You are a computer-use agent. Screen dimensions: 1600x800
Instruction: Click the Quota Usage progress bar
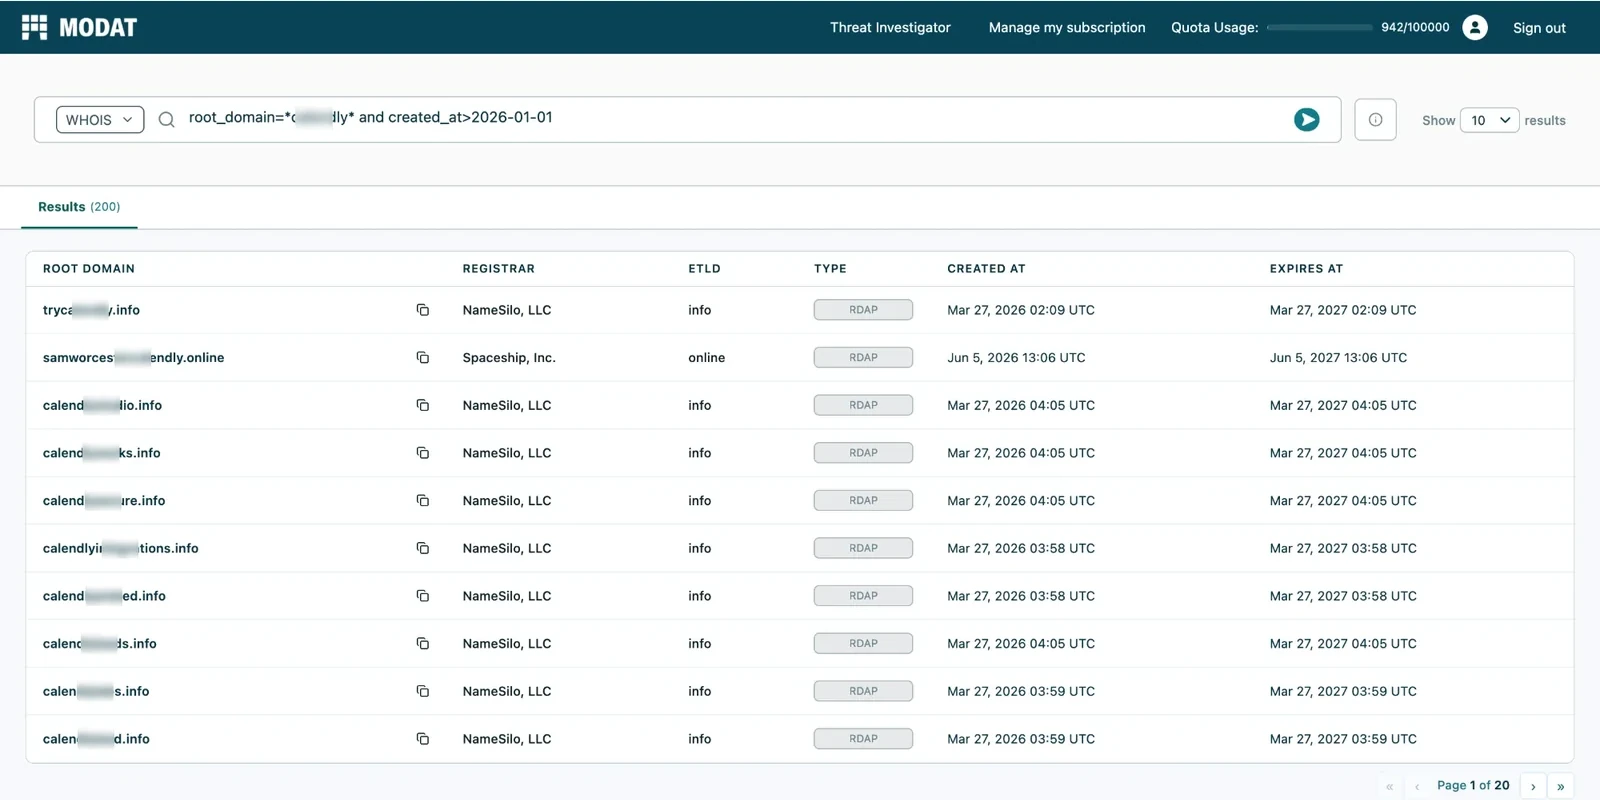point(1319,28)
